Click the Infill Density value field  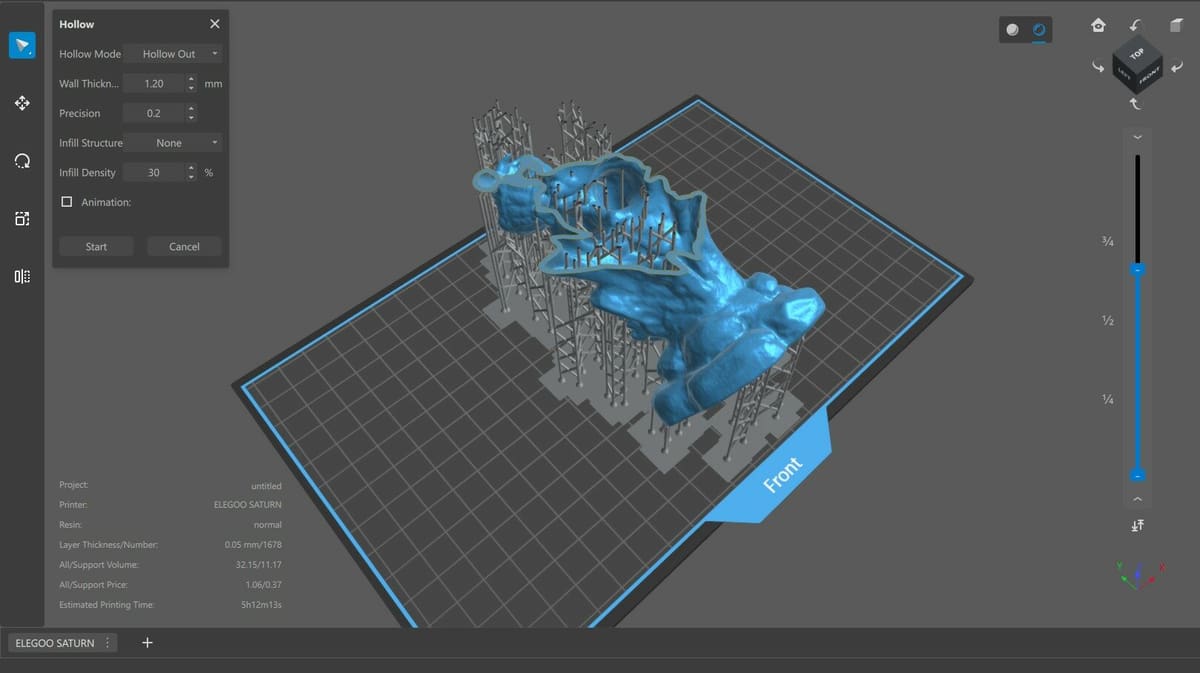[154, 173]
